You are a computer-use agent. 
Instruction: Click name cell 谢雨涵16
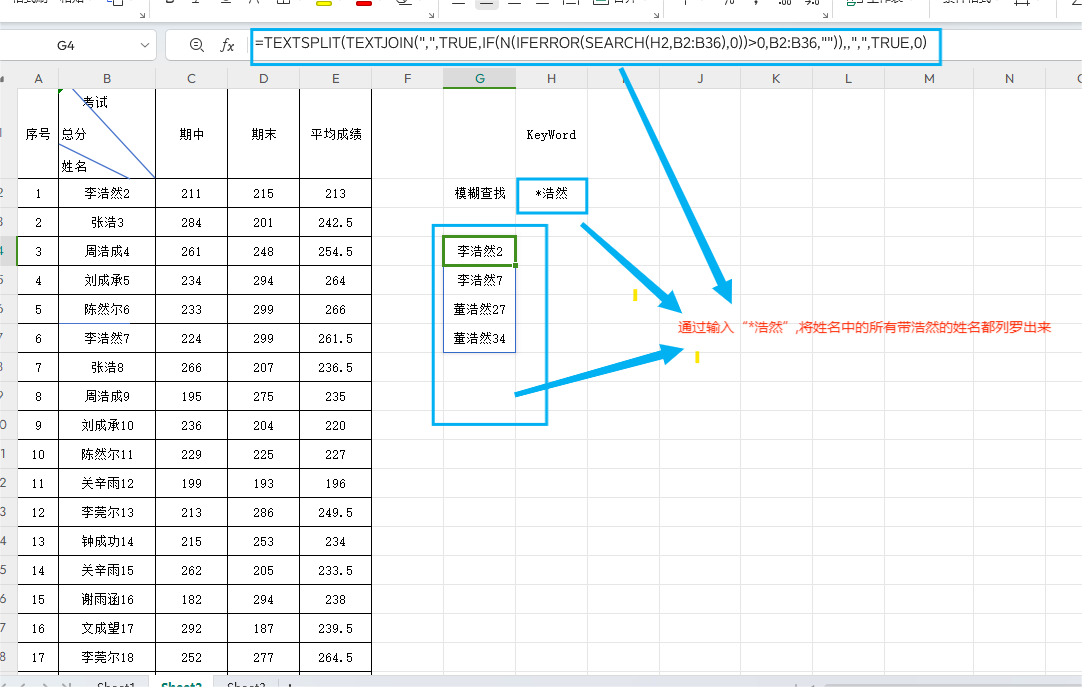tap(107, 599)
